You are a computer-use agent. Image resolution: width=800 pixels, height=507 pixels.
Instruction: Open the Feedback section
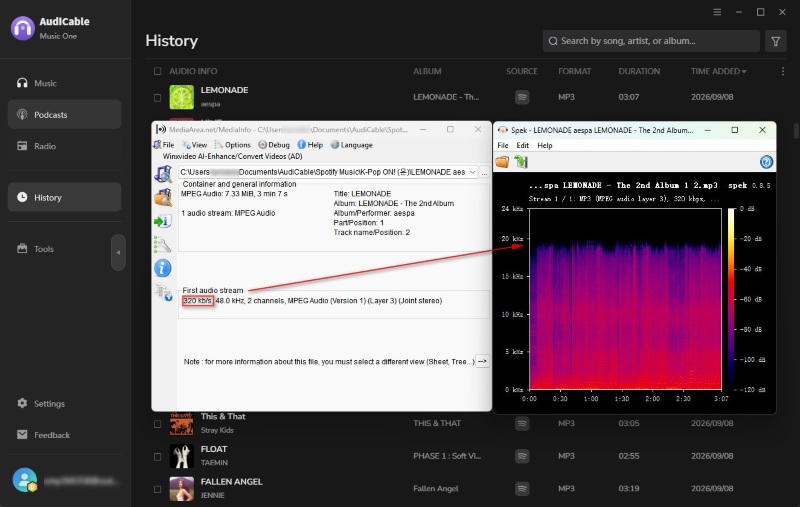(x=64, y=435)
